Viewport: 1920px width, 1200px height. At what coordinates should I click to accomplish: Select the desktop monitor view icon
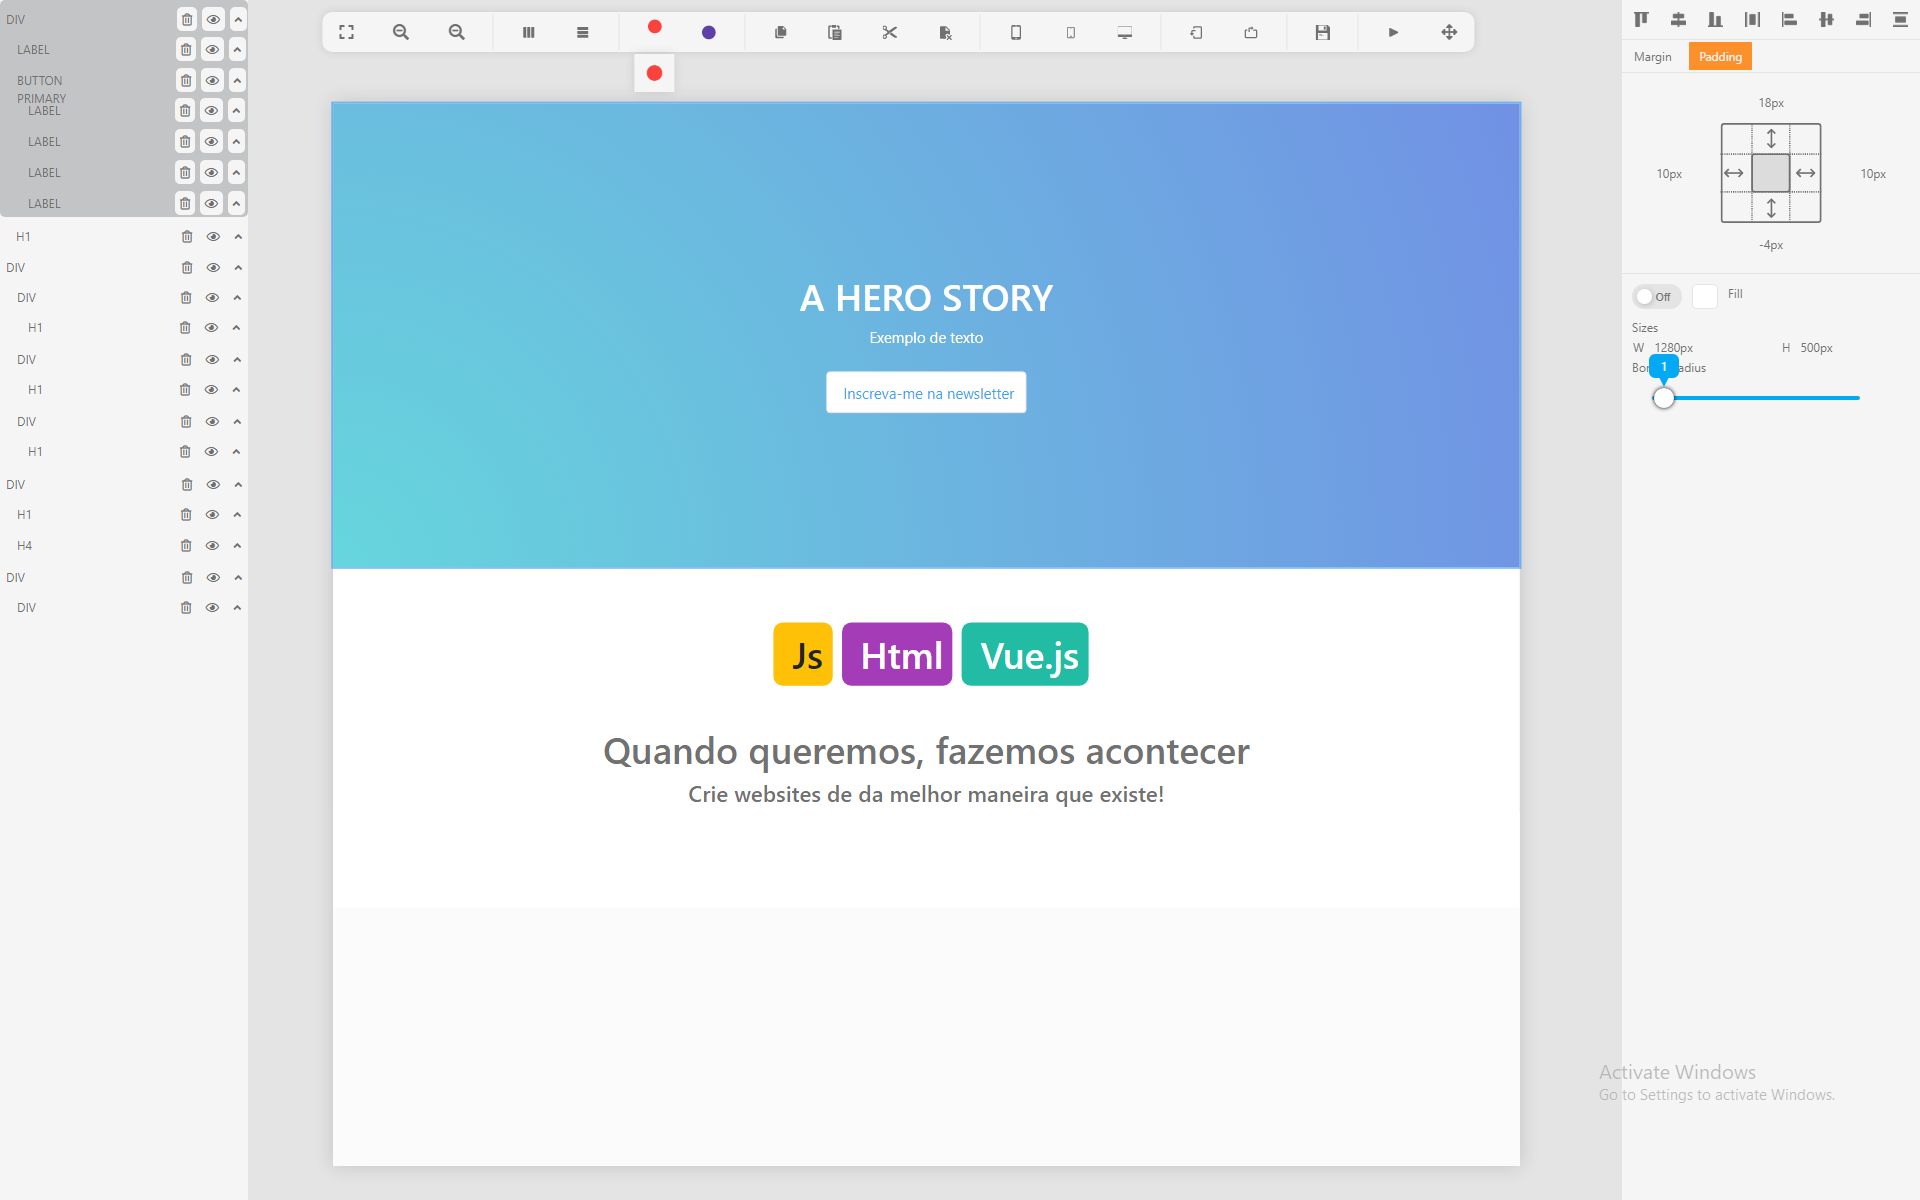pyautogui.click(x=1124, y=32)
